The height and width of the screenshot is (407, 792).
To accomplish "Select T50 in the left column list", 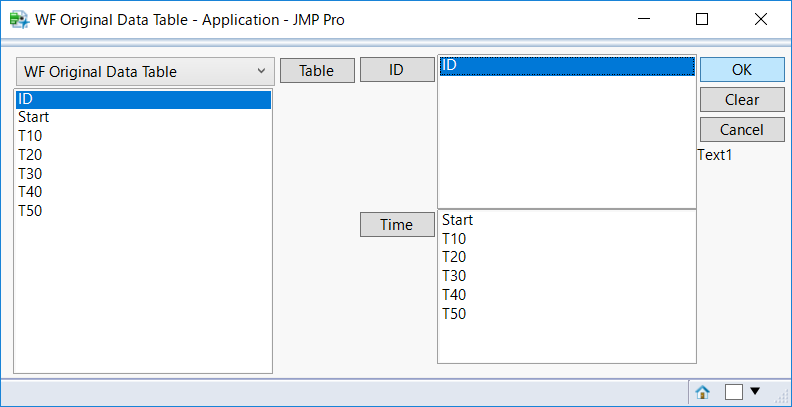I will [x=143, y=211].
